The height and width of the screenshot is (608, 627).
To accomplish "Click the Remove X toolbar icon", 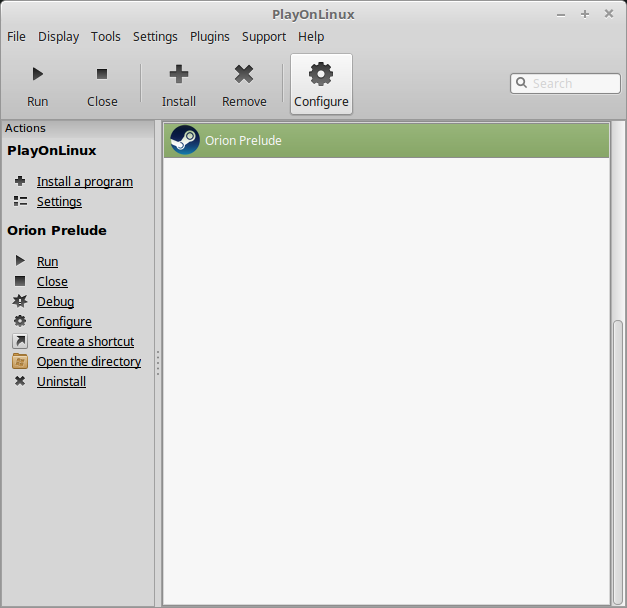I will click(244, 74).
